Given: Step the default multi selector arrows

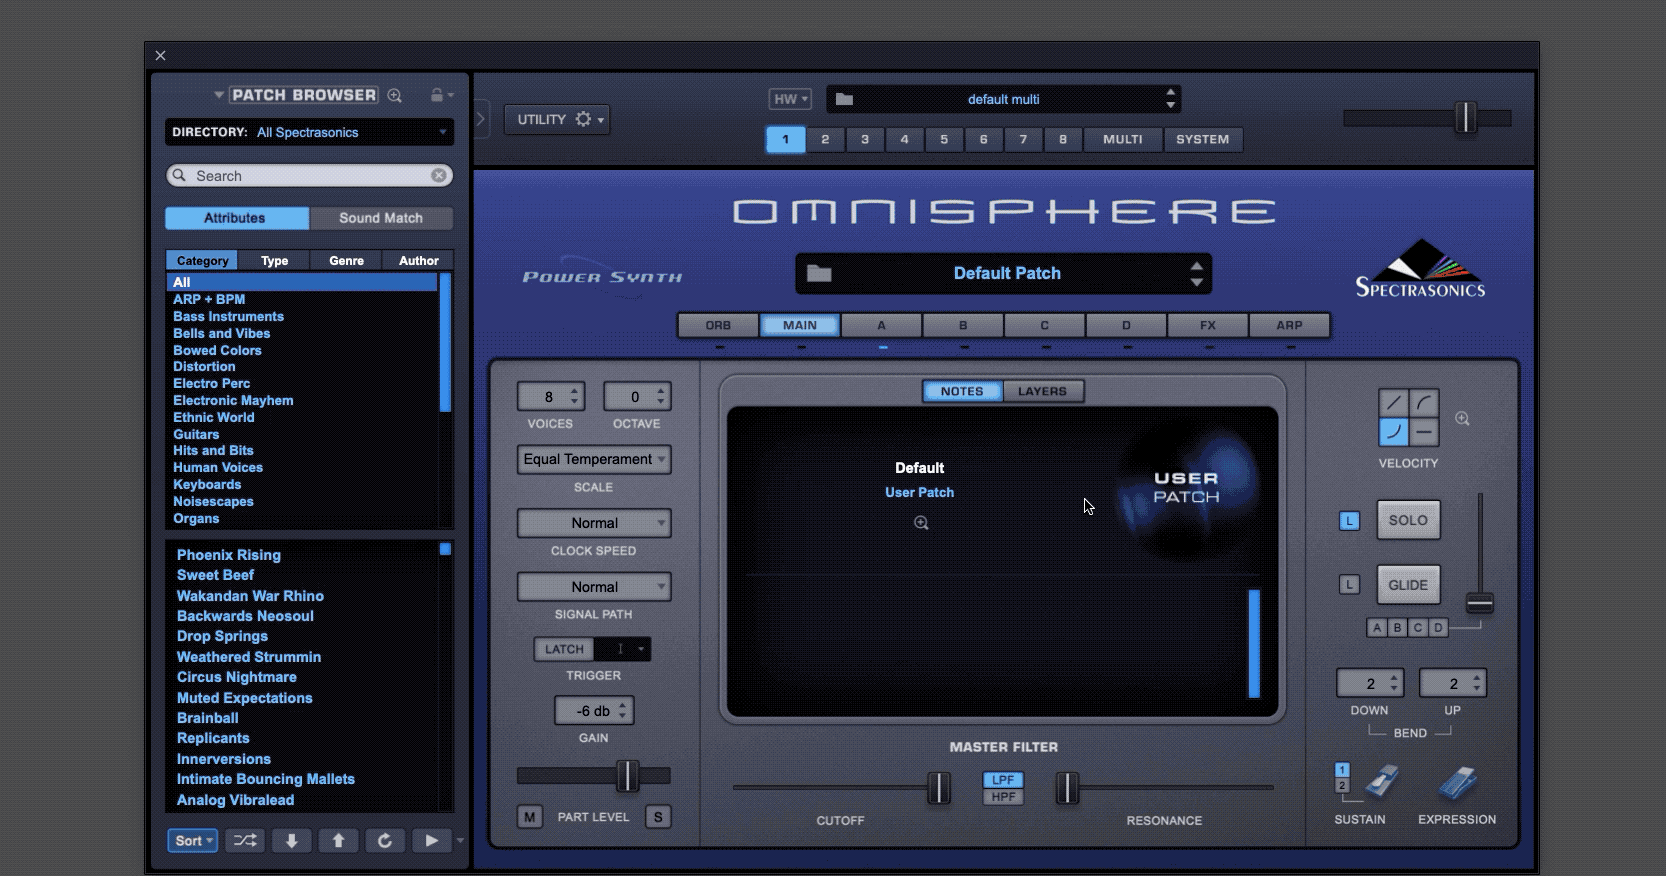Looking at the screenshot, I should point(1170,99).
